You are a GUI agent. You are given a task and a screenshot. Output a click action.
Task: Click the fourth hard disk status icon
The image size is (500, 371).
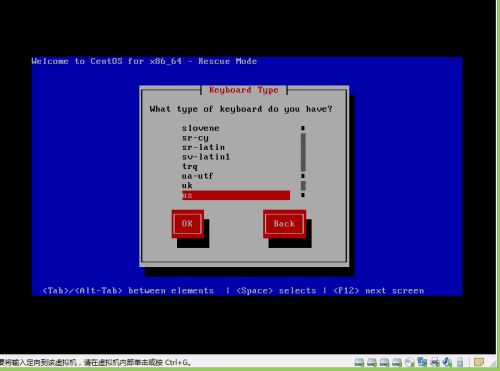pos(397,362)
